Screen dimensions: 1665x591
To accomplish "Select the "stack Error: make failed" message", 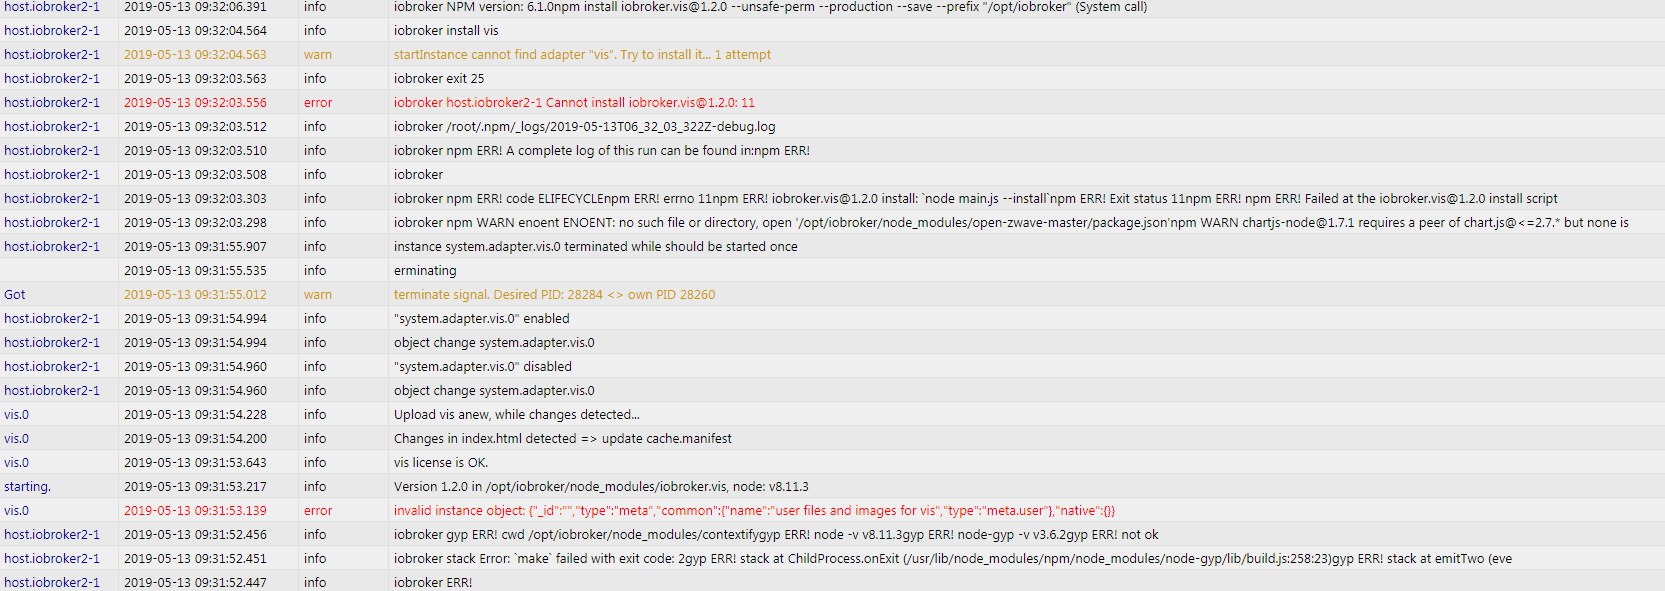I will pos(952,558).
